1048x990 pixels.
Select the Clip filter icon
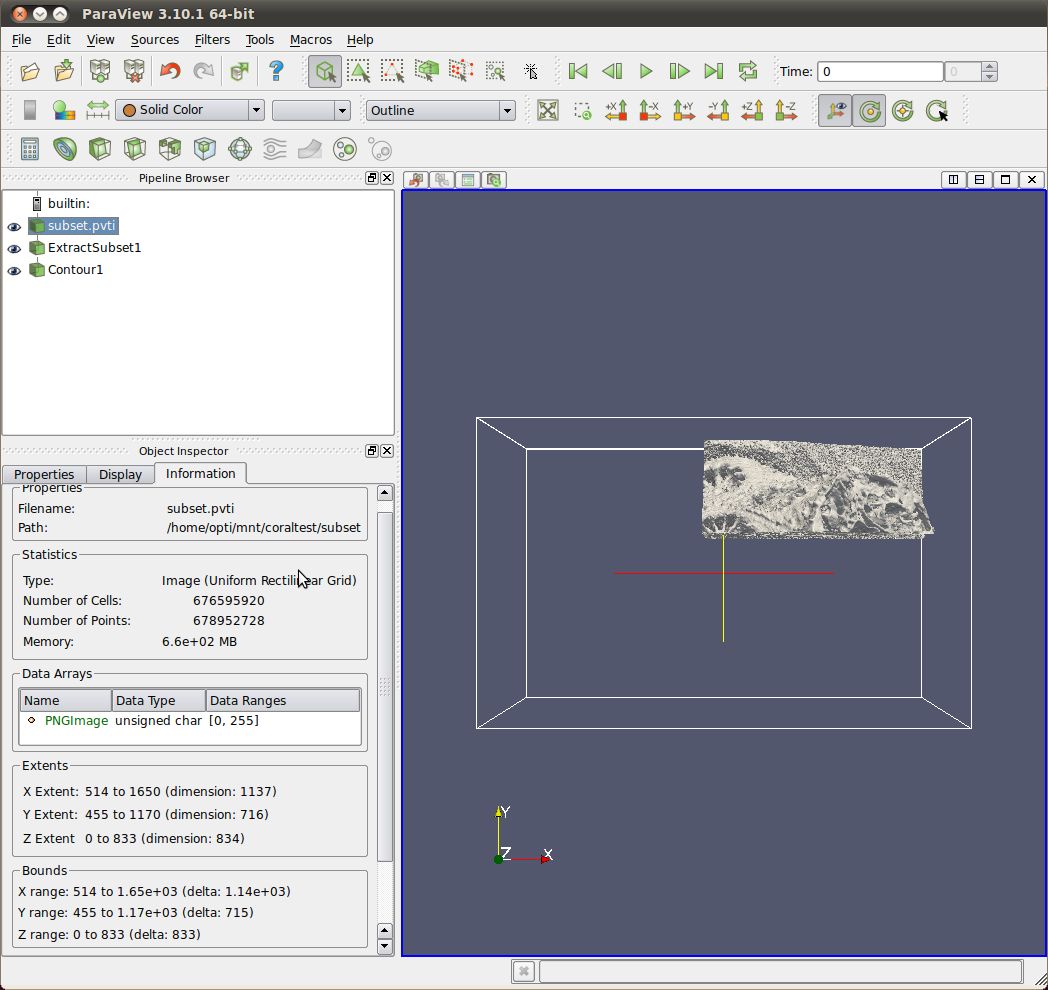[x=100, y=150]
